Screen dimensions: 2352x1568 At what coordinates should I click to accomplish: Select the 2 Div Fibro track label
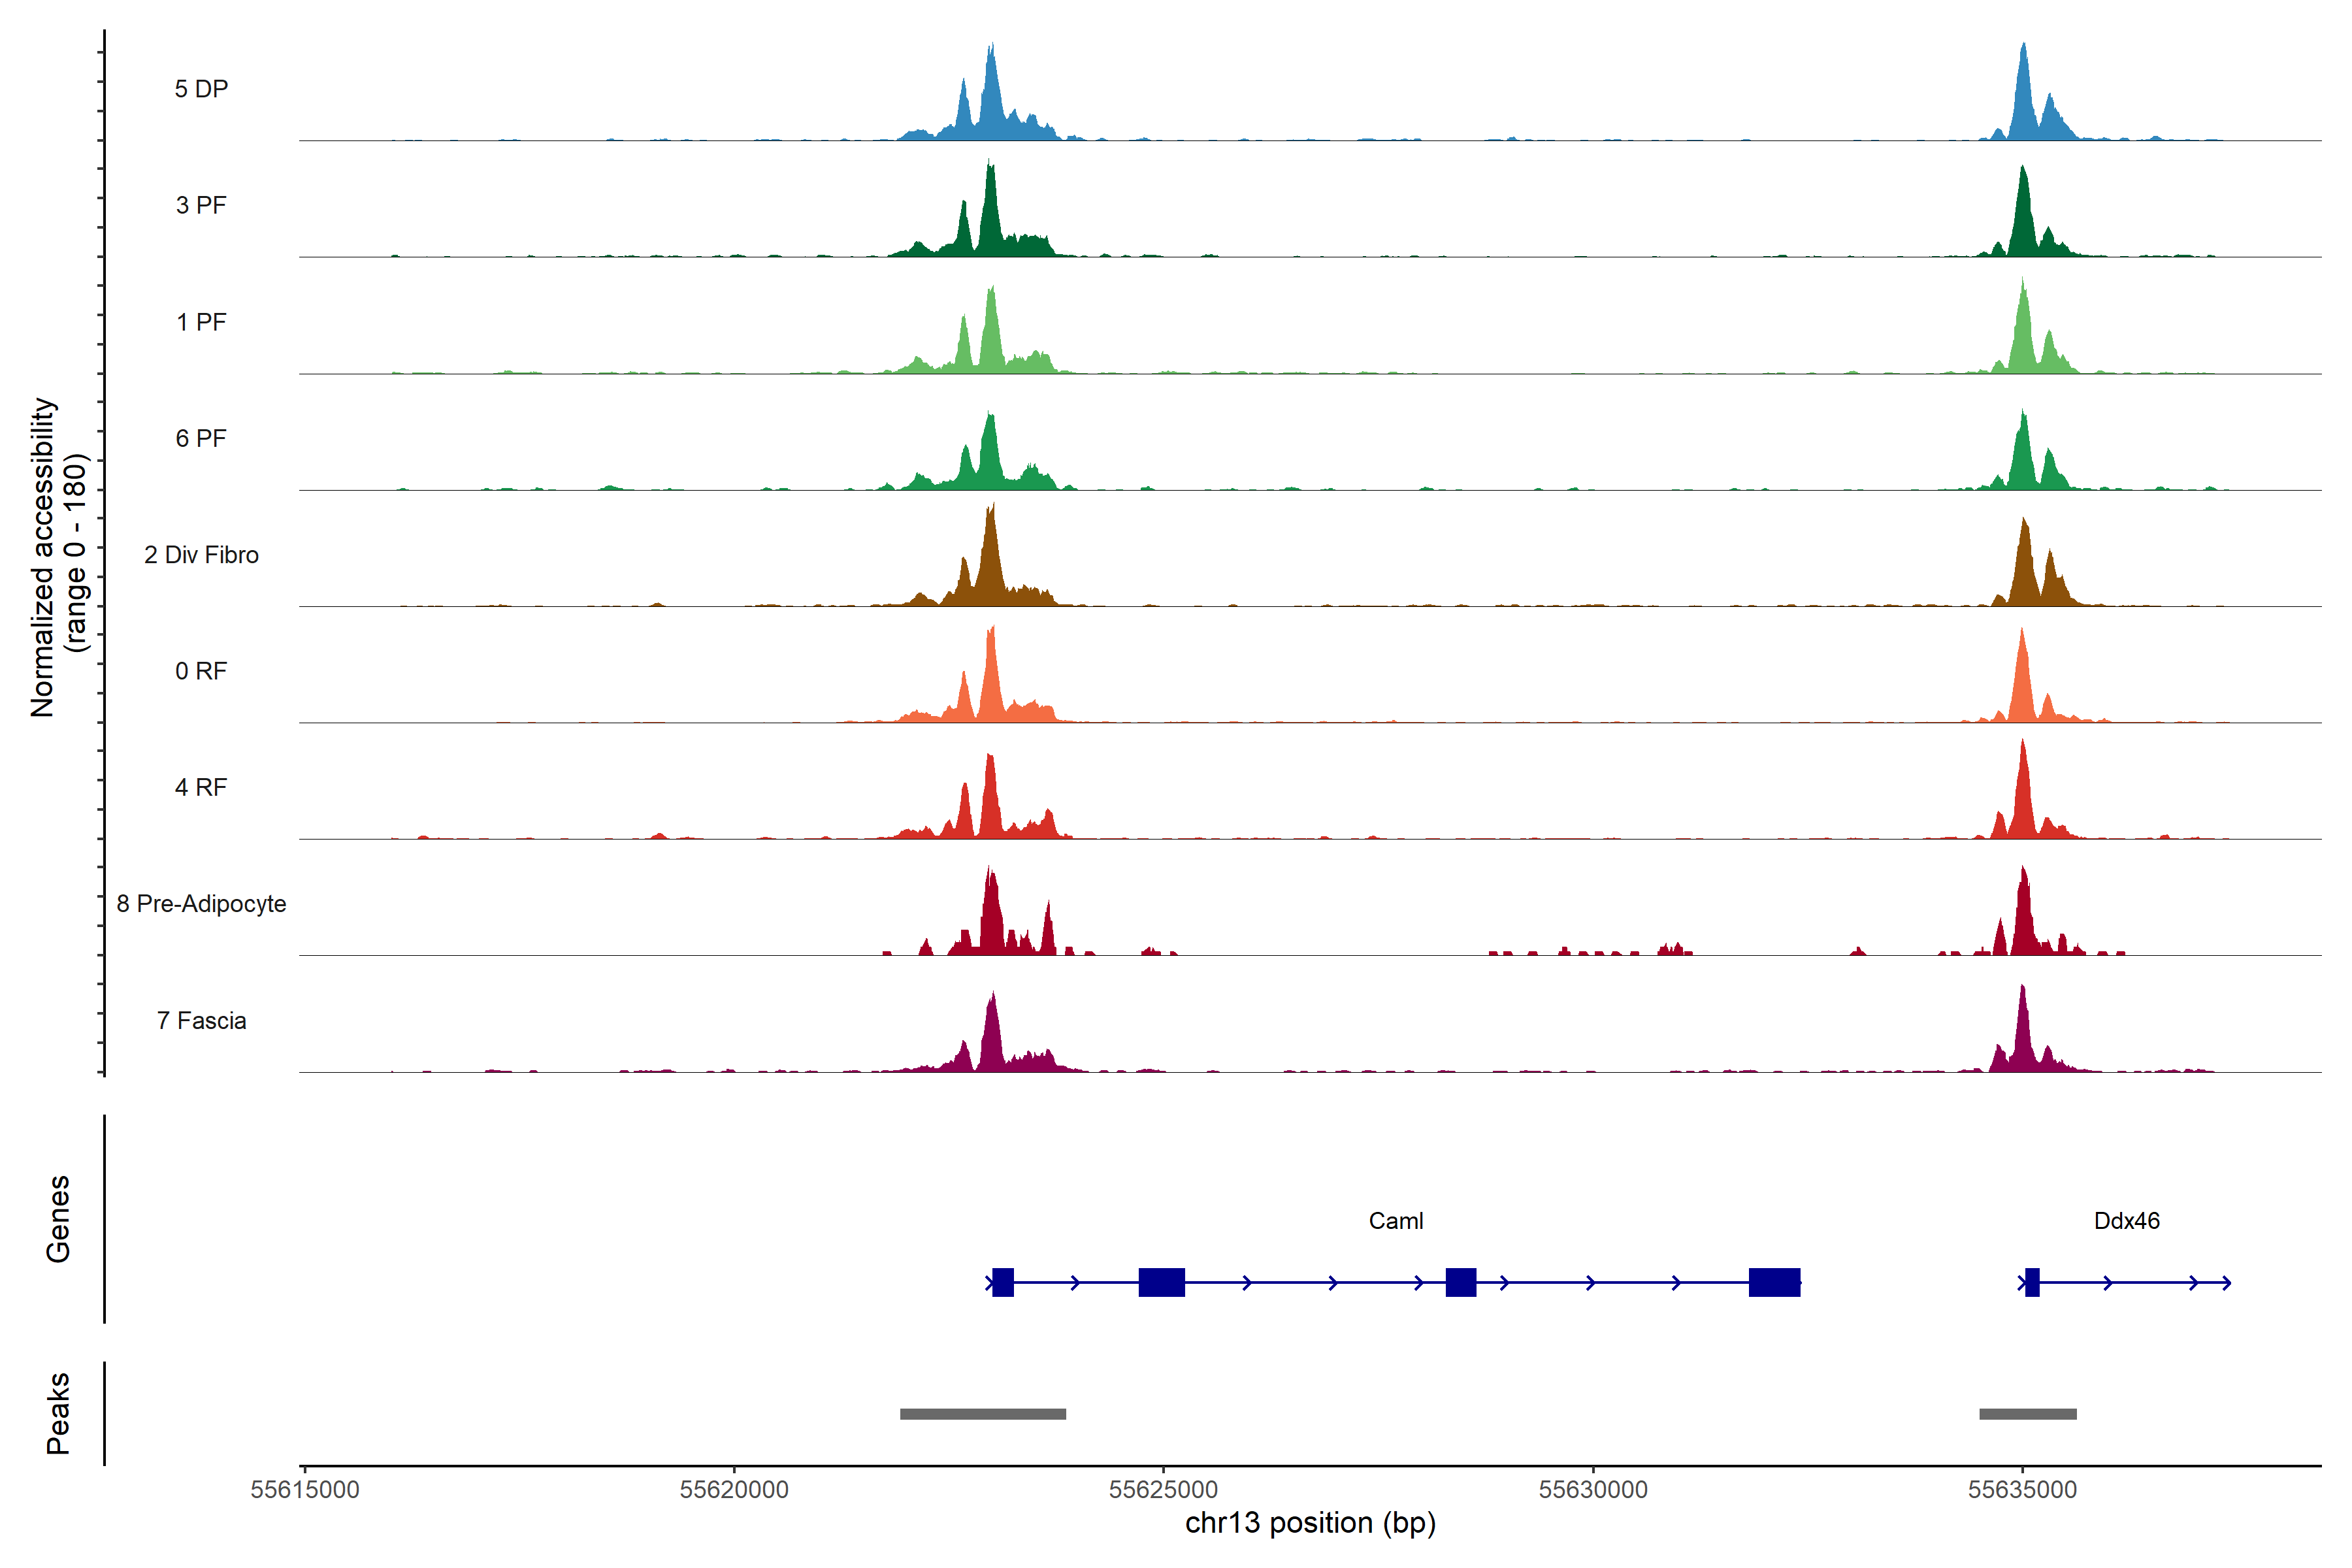click(201, 555)
